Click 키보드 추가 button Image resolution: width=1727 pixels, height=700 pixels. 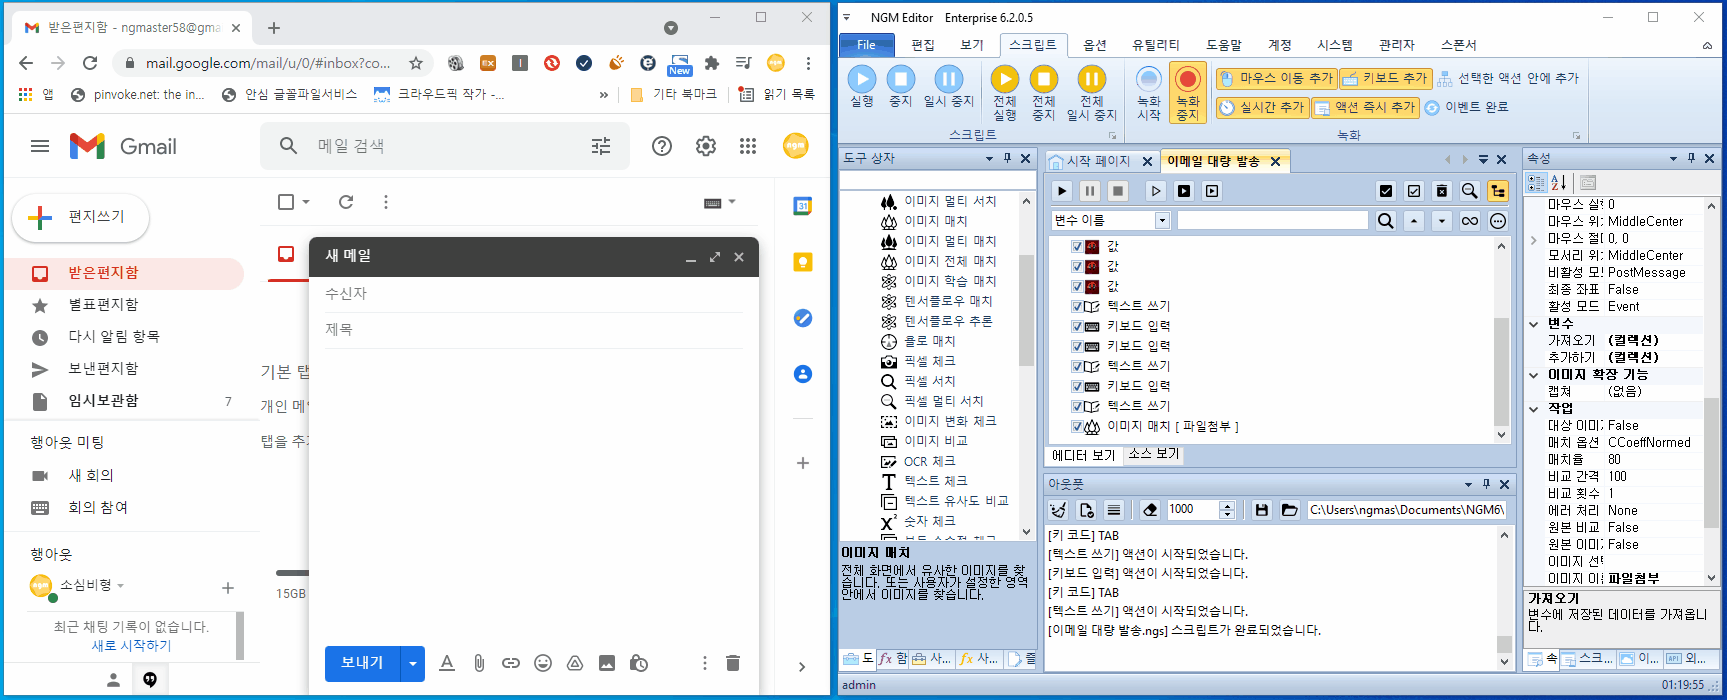click(1385, 78)
